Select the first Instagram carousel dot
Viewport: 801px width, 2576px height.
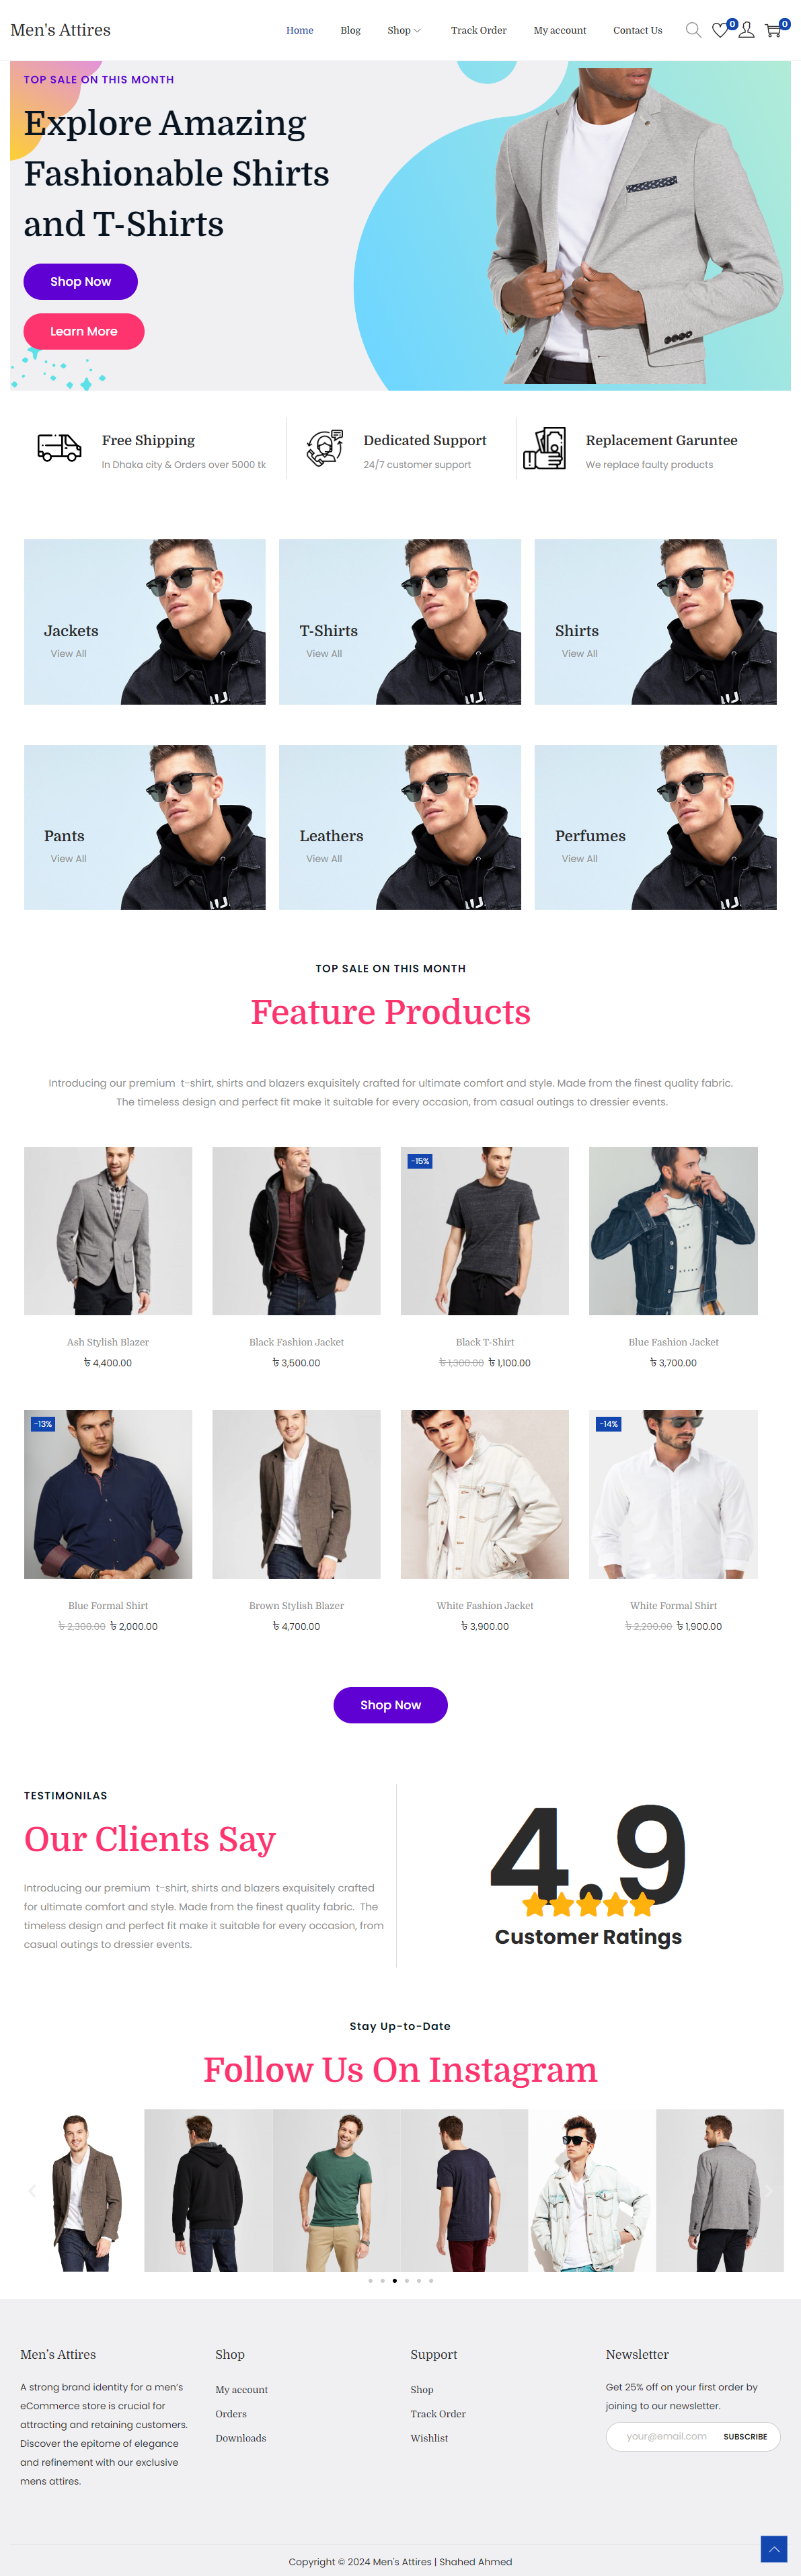coord(370,2281)
